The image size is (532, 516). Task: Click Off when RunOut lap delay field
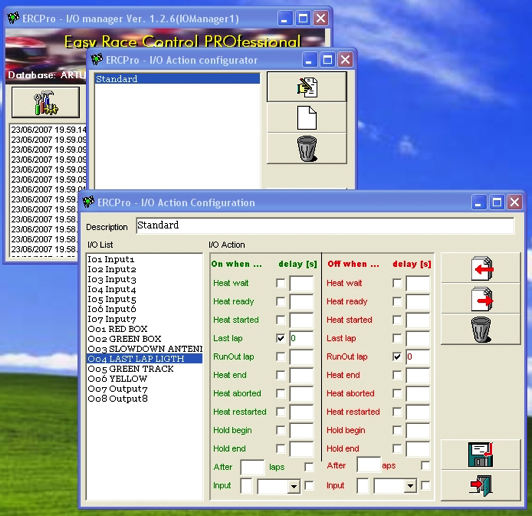coord(418,357)
